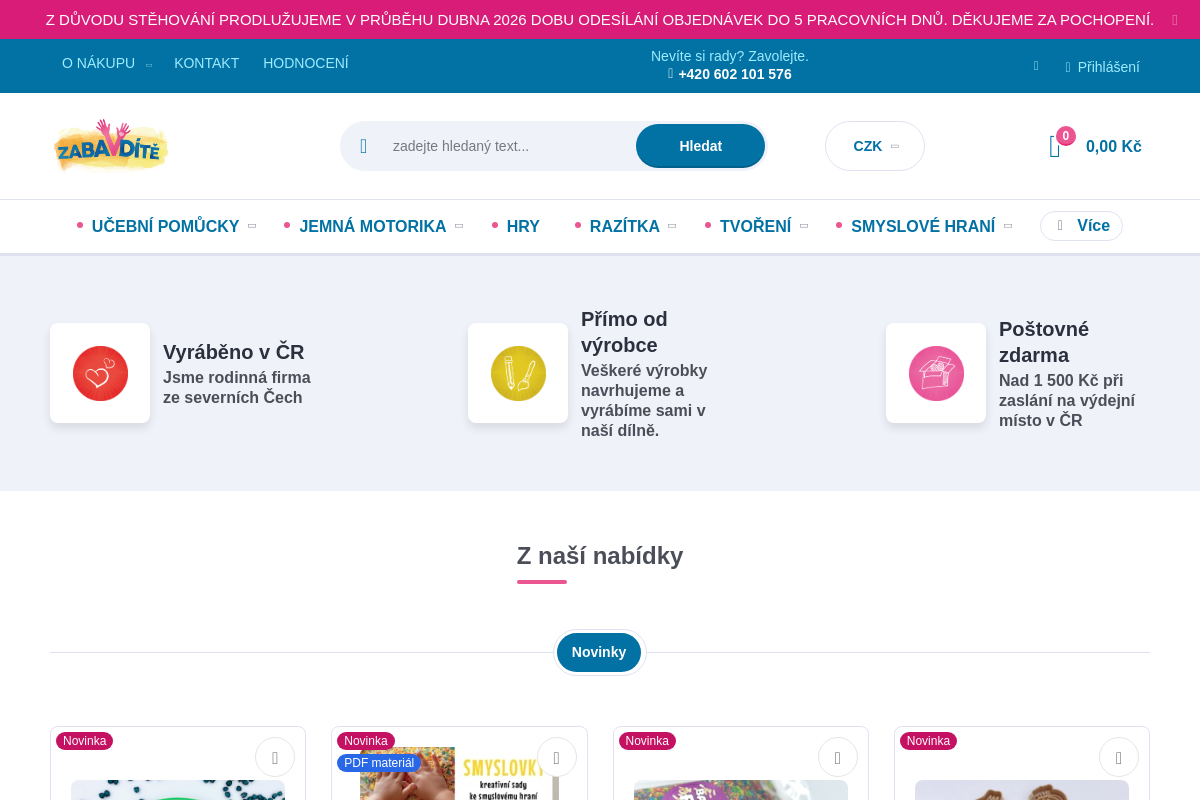Open the third Novinka product thumbnail
The image size is (1200, 800).
pos(741,790)
